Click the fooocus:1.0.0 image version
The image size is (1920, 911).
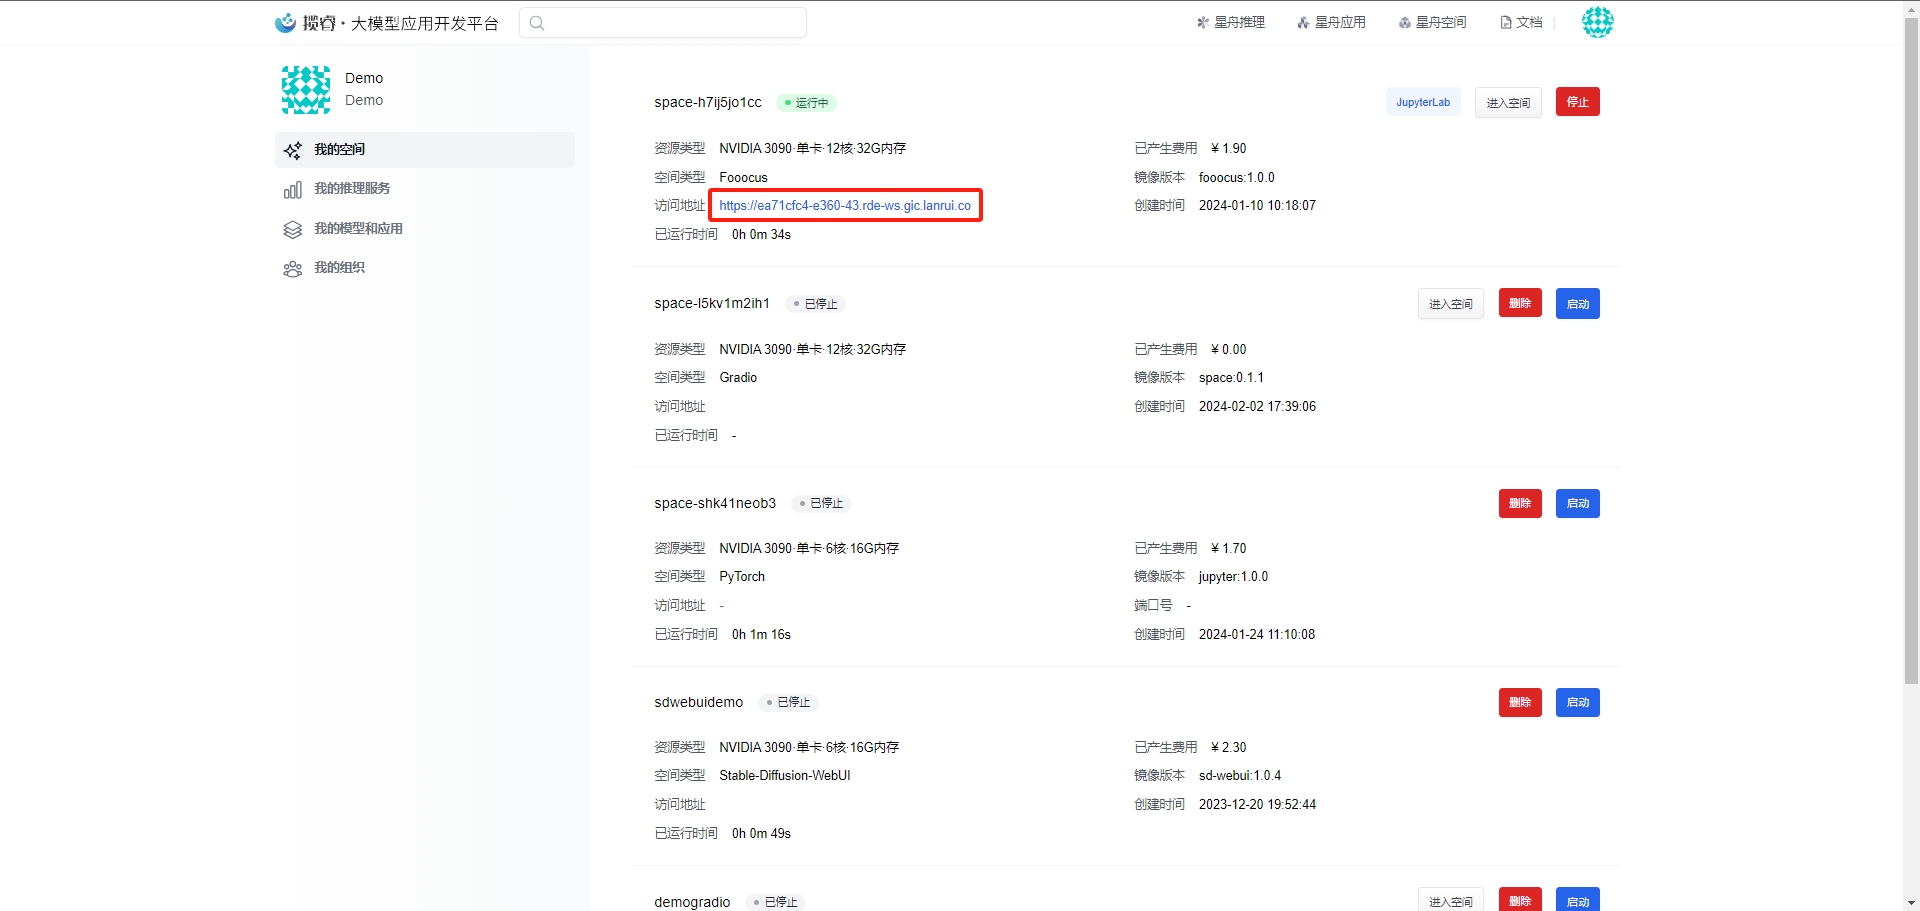(1237, 178)
